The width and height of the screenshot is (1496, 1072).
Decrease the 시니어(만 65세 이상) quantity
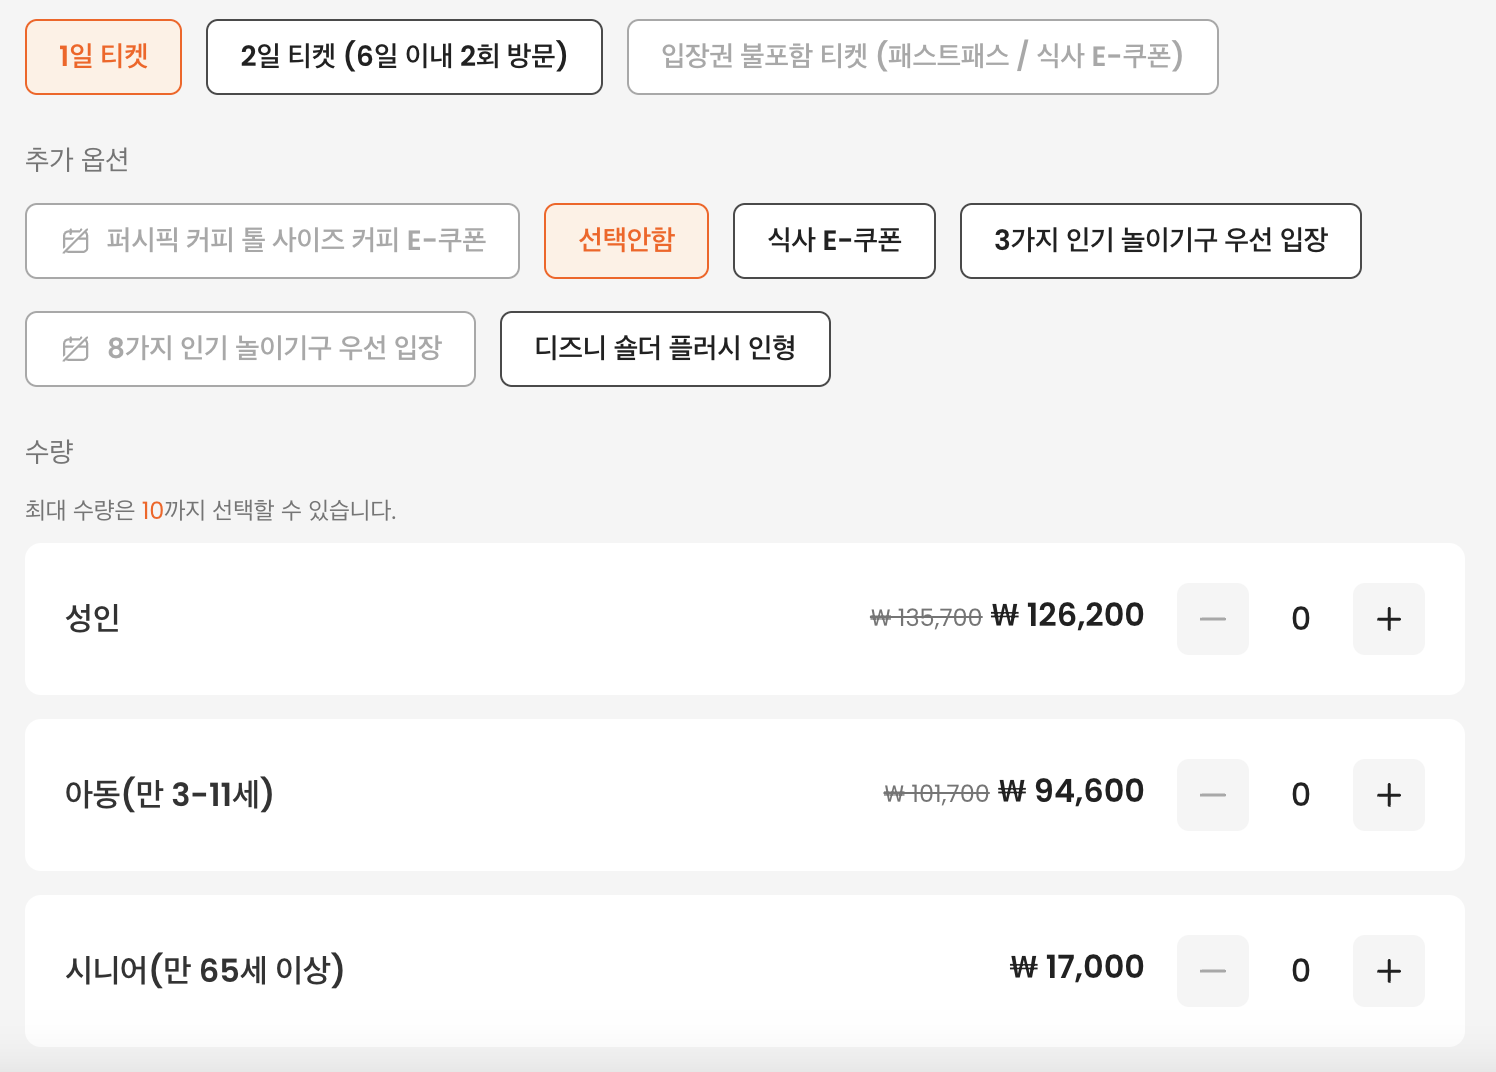(1212, 969)
